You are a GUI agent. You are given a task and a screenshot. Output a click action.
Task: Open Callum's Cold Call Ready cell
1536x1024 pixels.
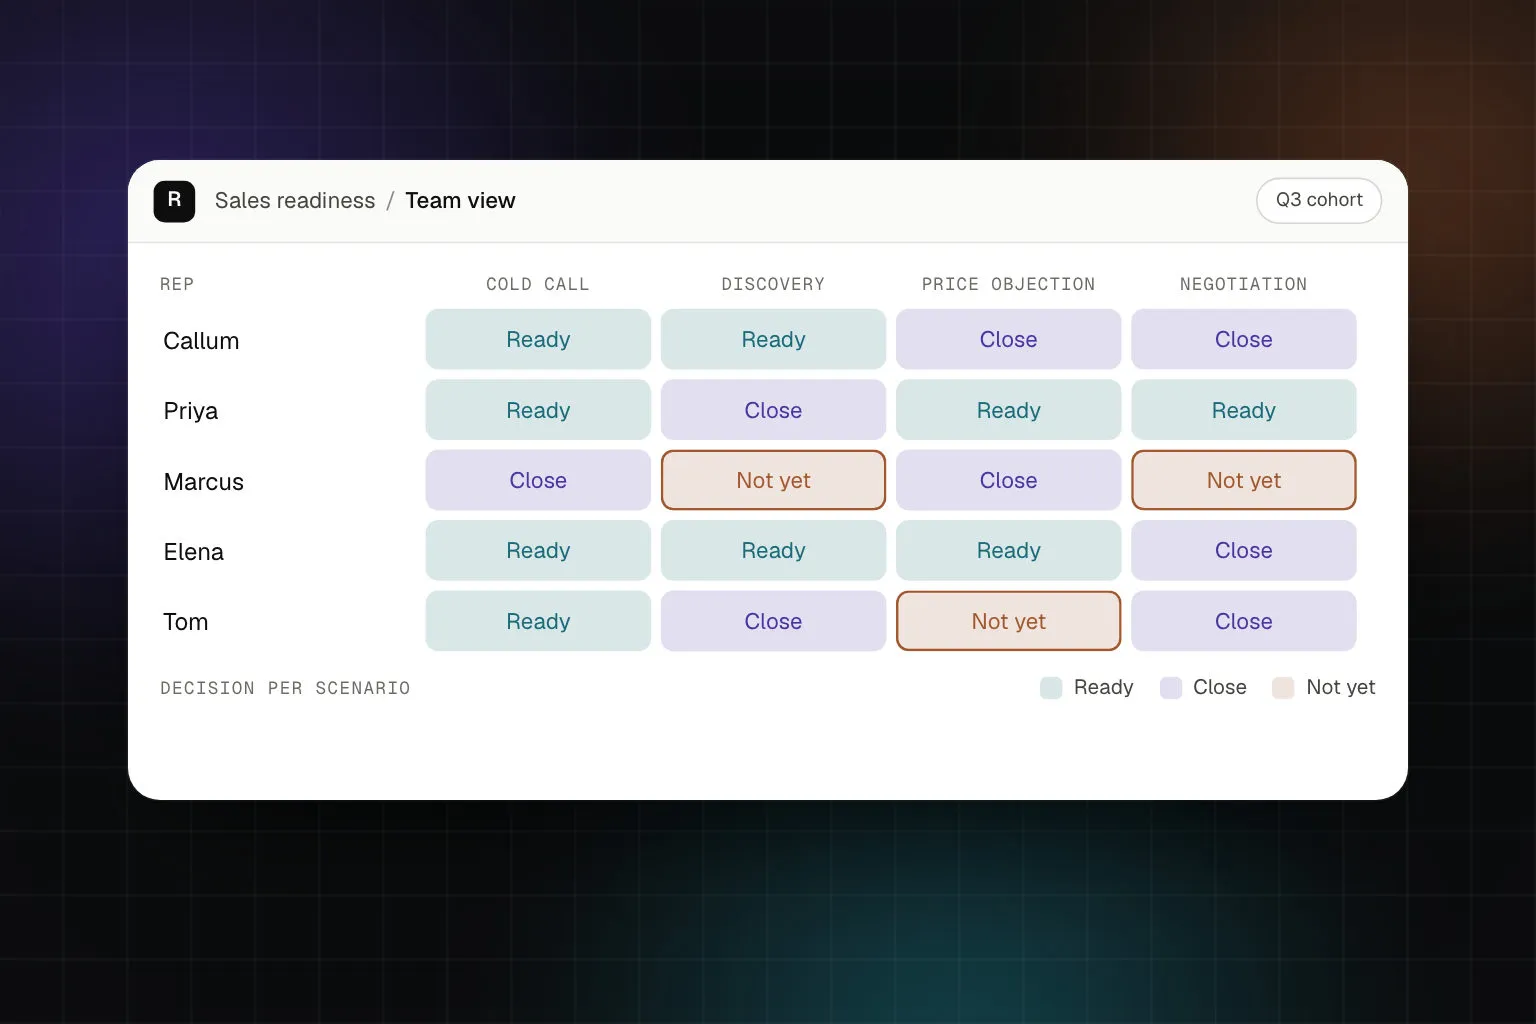pos(538,339)
